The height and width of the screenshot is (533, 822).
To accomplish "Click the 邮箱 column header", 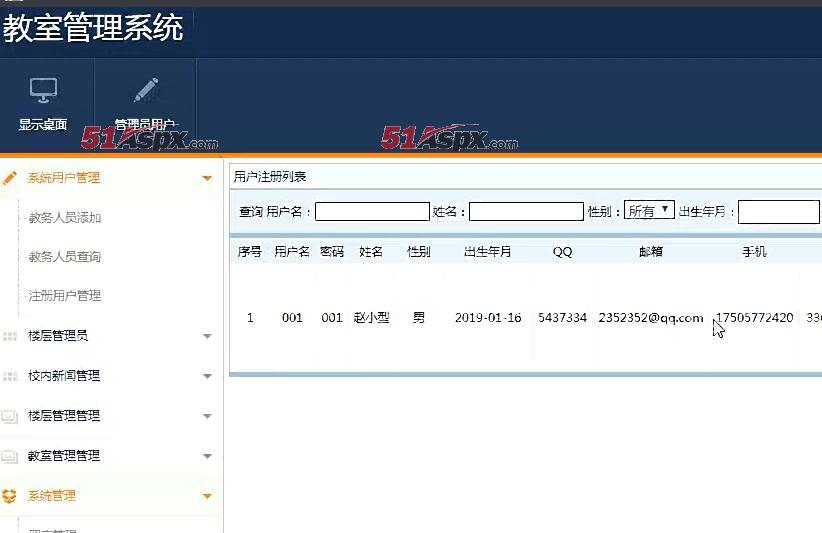I will tap(651, 252).
